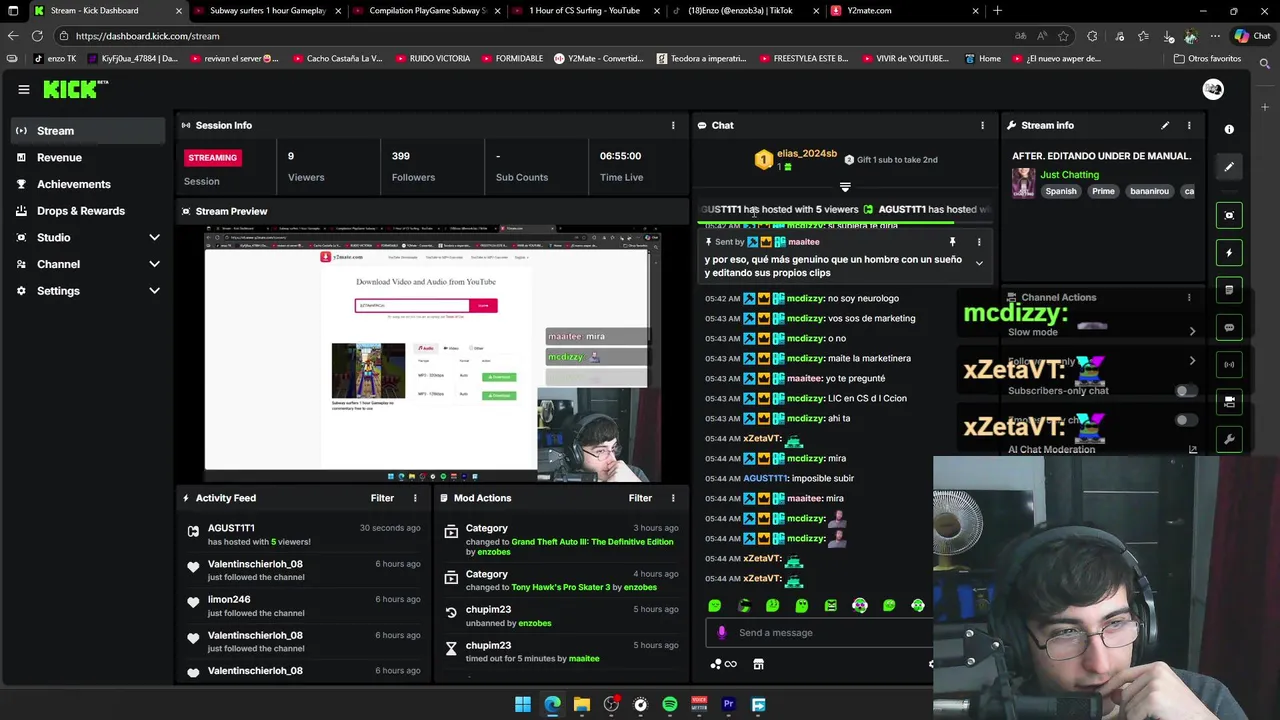Click limon246 in the Activity Feed

(229, 599)
